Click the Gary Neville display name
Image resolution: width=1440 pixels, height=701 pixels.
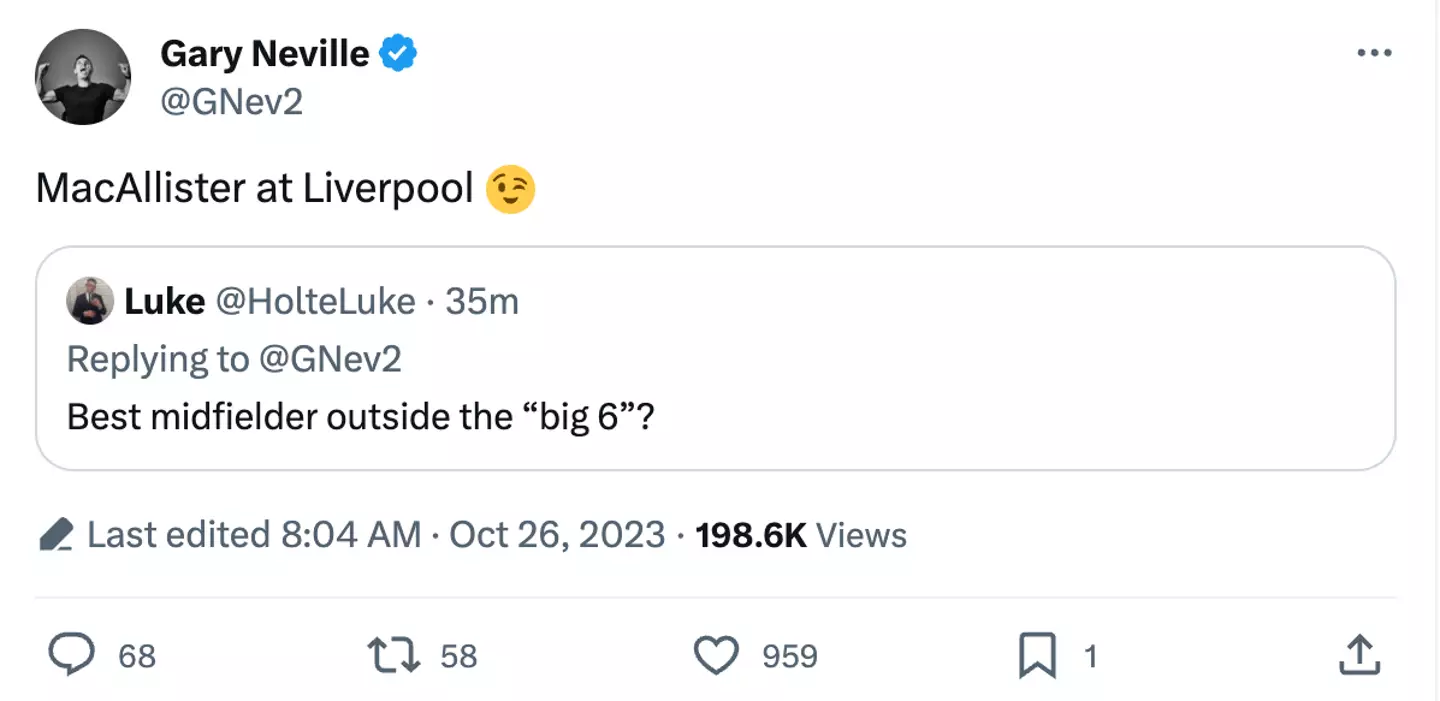(264, 54)
